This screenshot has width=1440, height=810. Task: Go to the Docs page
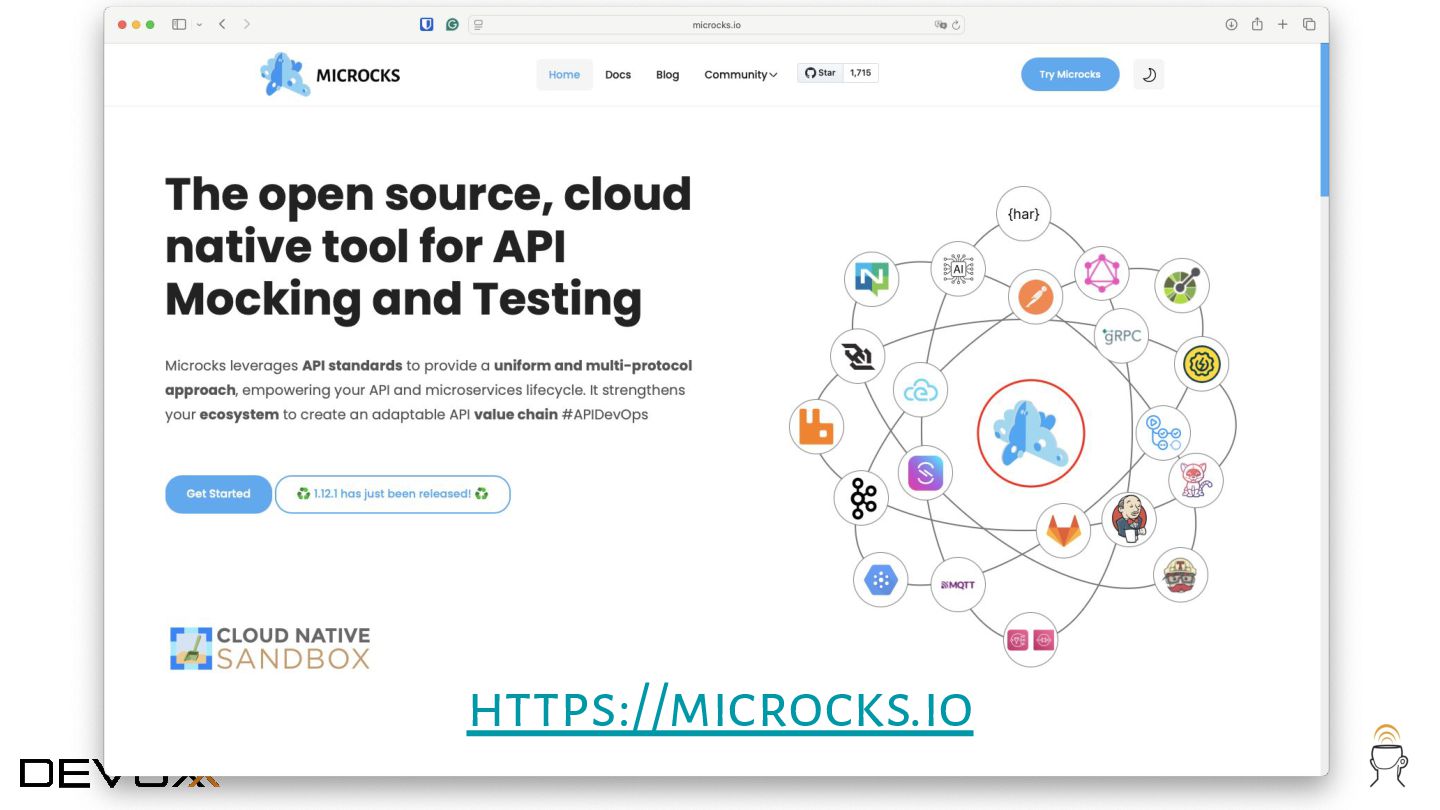point(618,75)
